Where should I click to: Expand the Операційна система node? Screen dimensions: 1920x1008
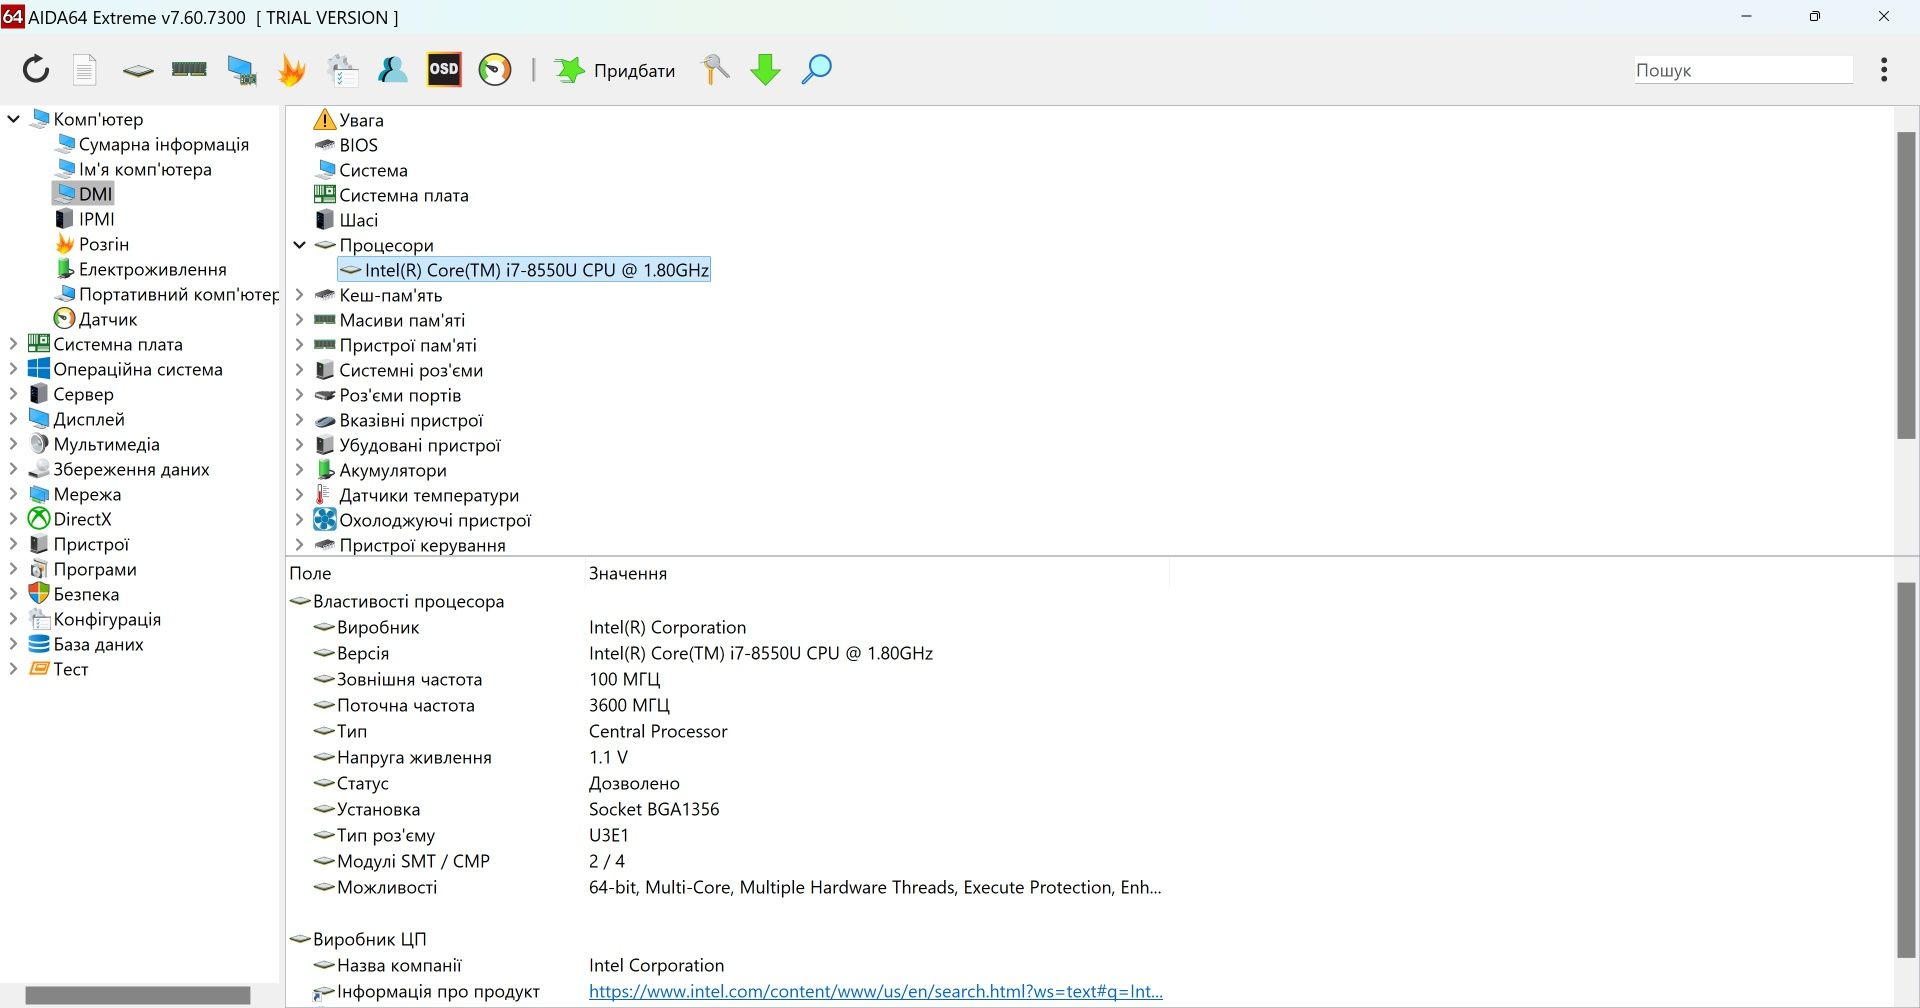point(14,369)
